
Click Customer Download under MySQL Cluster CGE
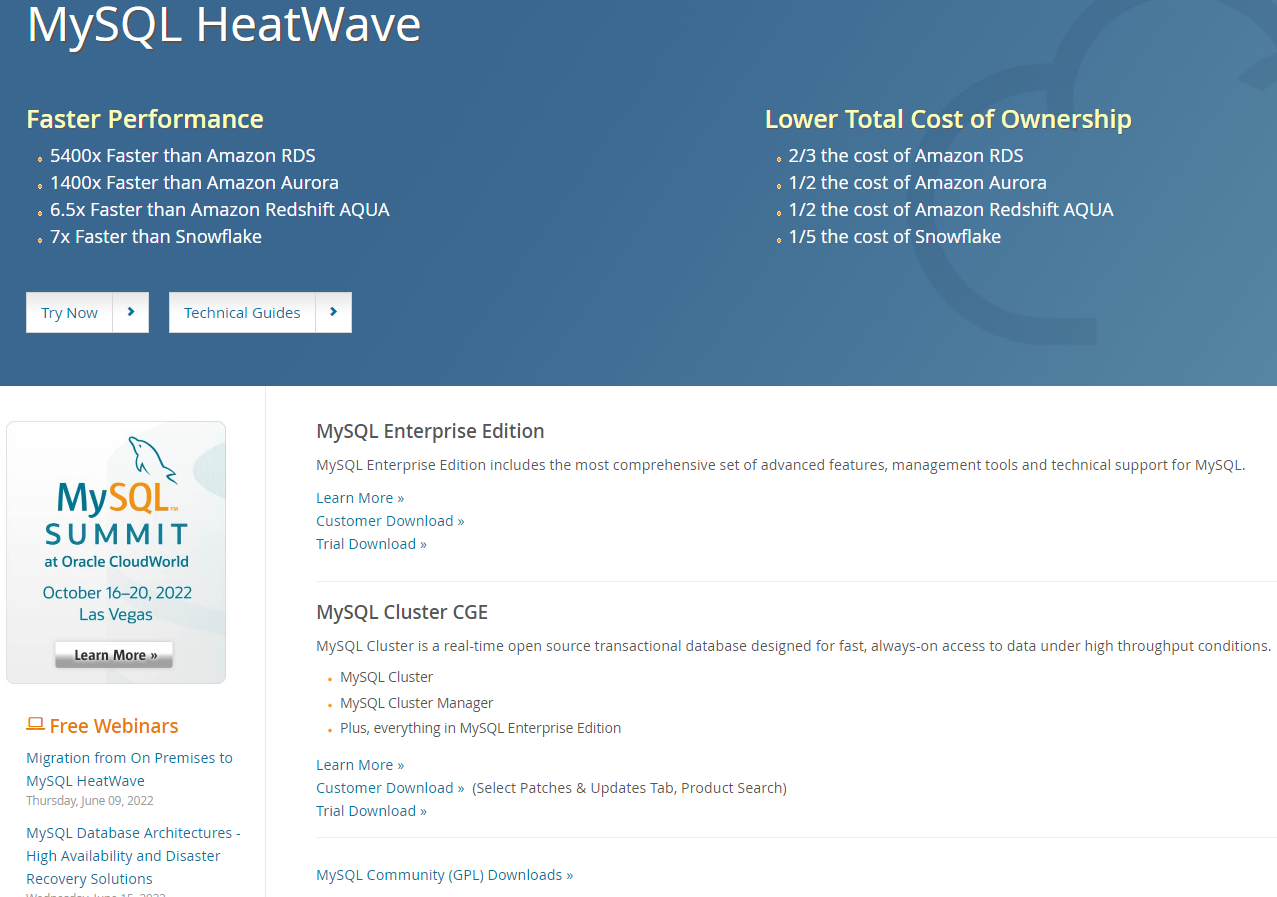[x=390, y=788]
